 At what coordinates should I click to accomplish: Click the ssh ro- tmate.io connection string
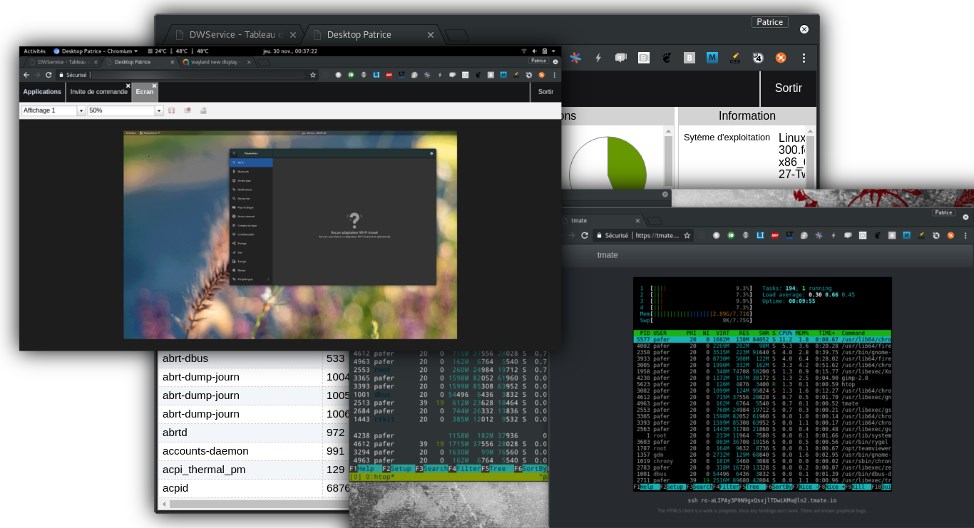coord(762,500)
